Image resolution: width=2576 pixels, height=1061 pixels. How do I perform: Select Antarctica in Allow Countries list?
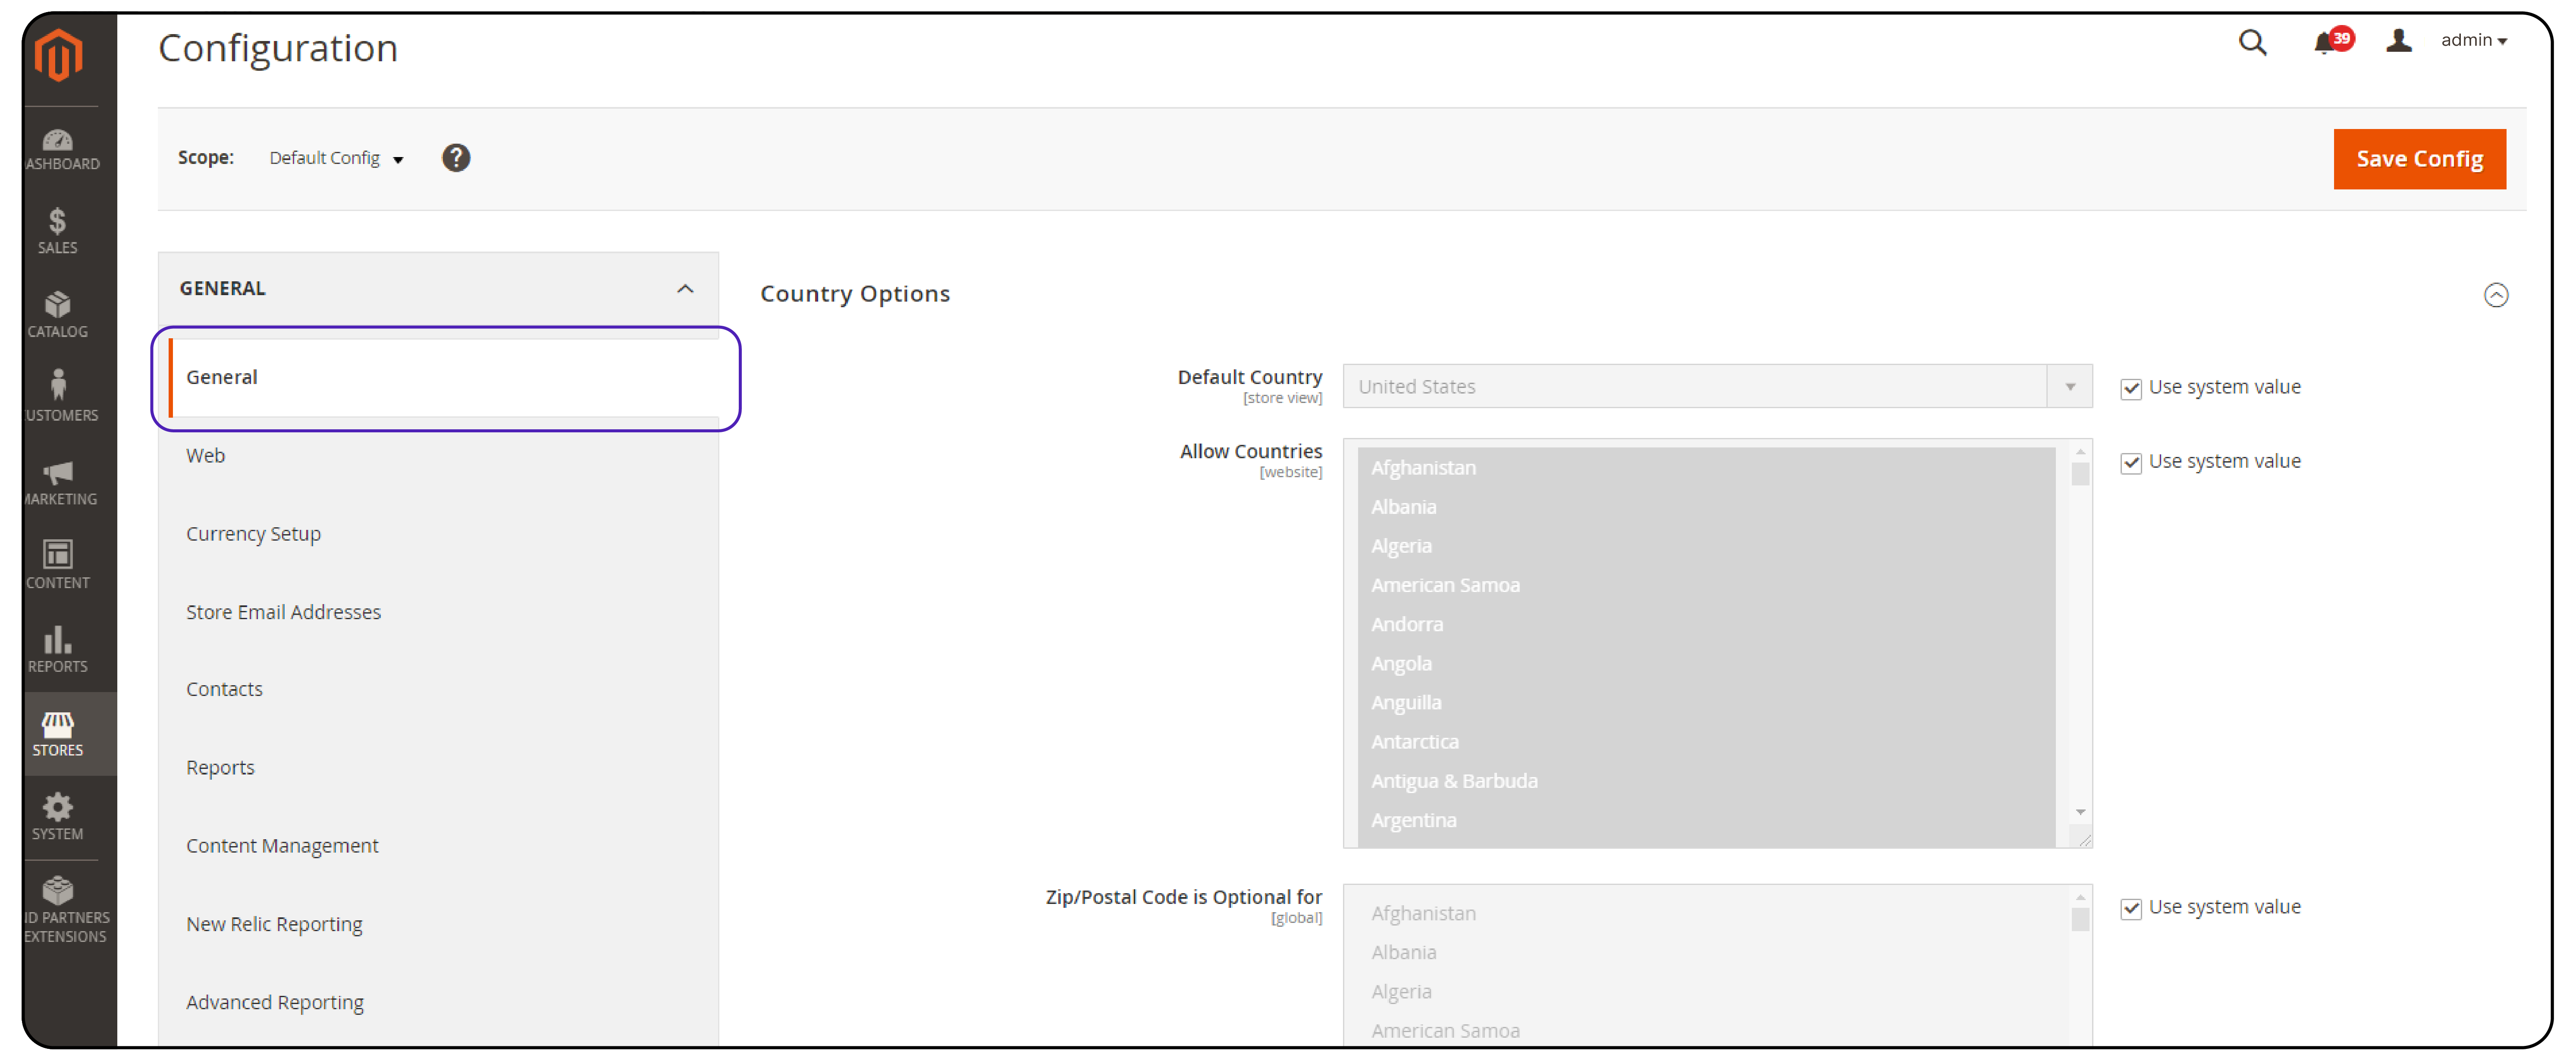(x=1706, y=742)
